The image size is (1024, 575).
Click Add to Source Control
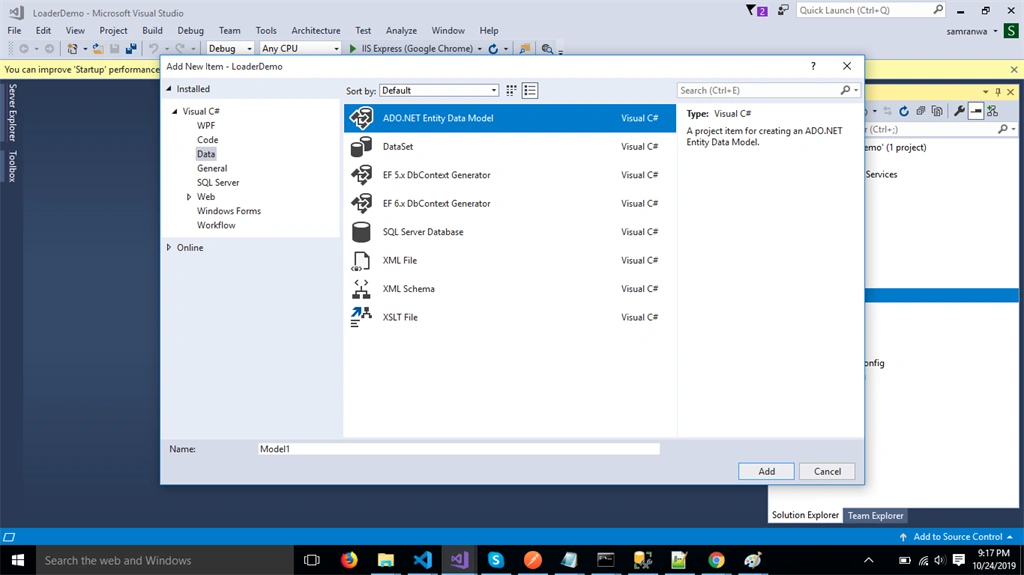[x=957, y=536]
